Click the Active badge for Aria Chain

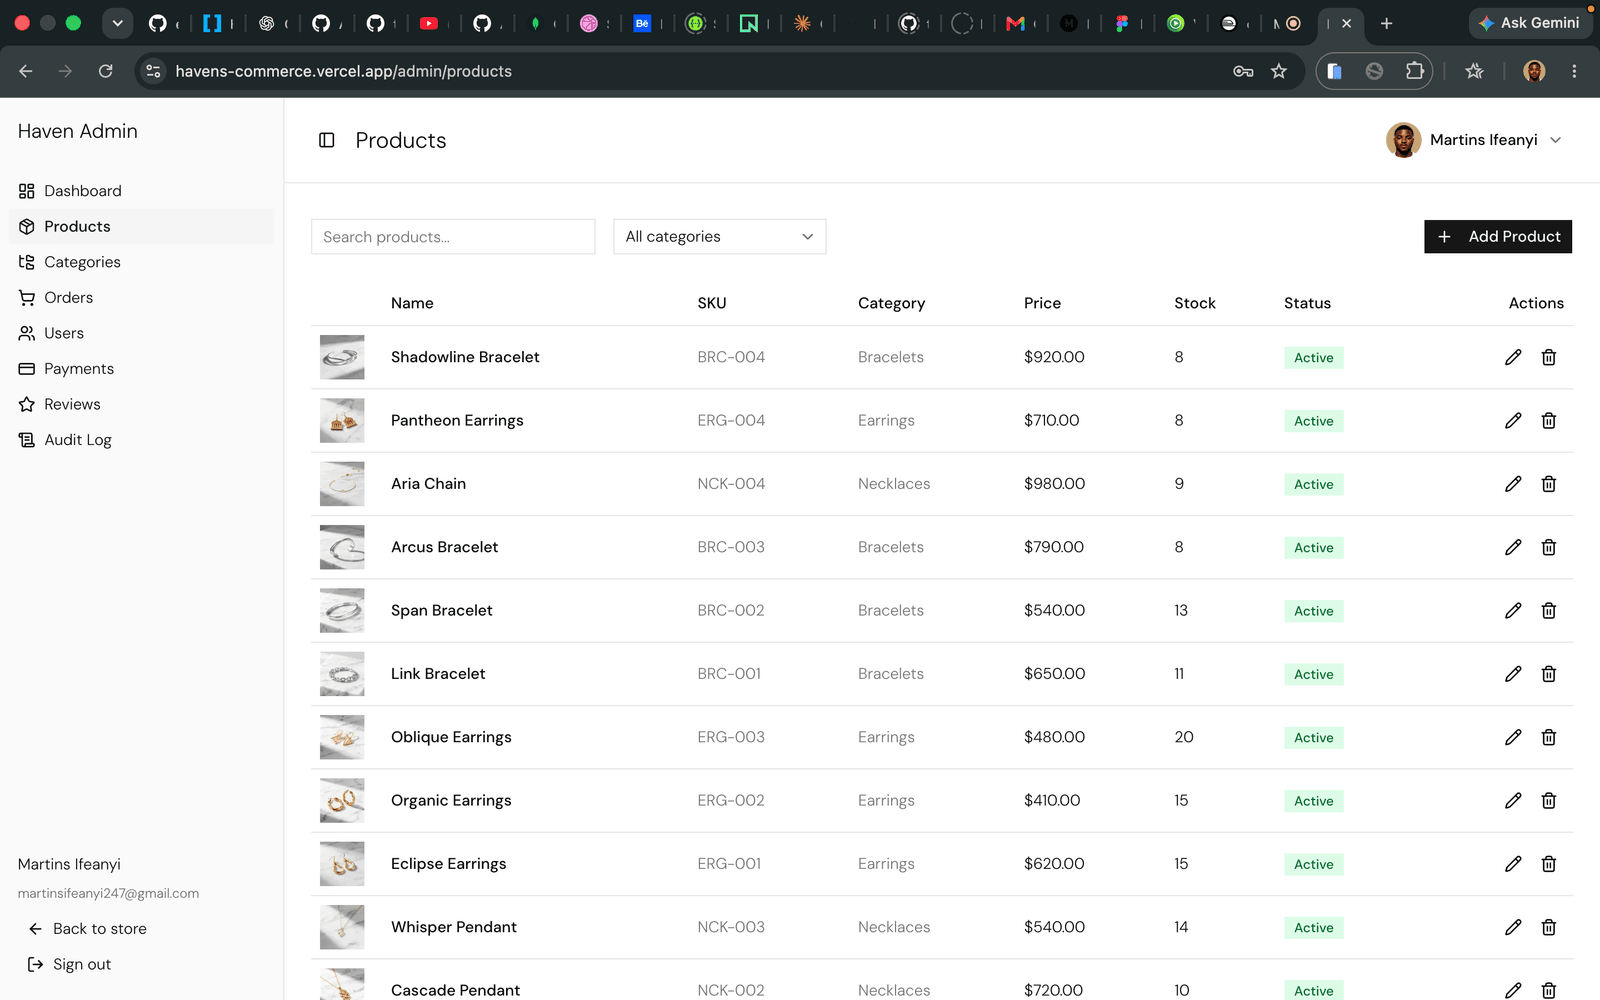click(1314, 484)
